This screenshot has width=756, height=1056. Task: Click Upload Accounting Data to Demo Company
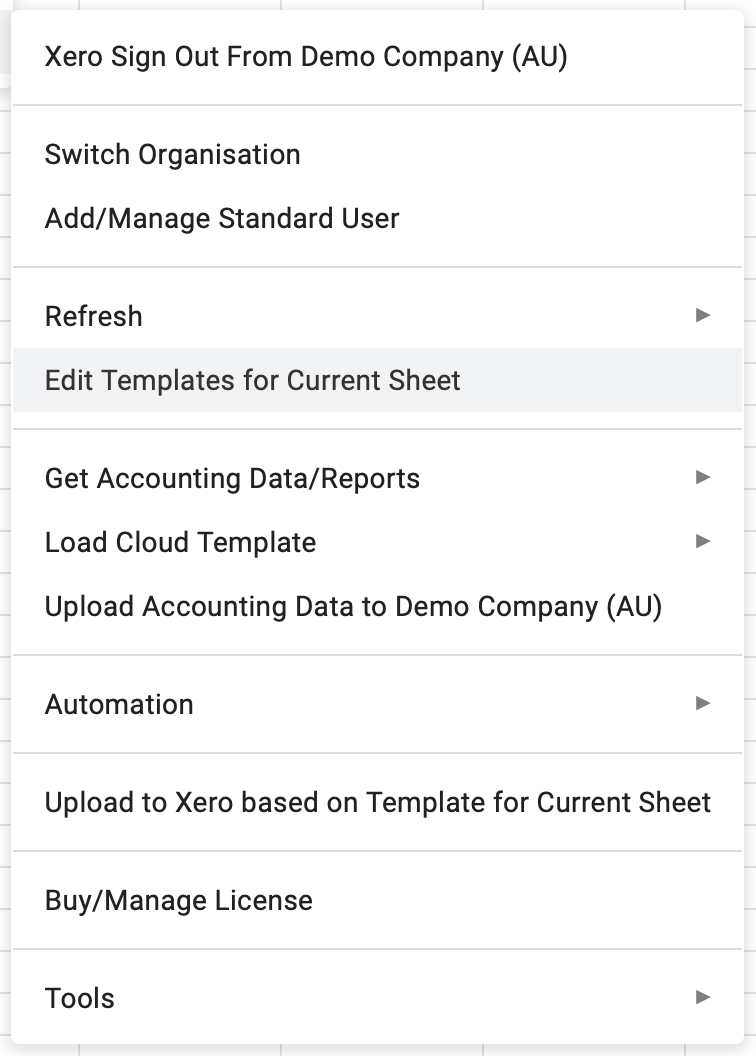(377, 606)
